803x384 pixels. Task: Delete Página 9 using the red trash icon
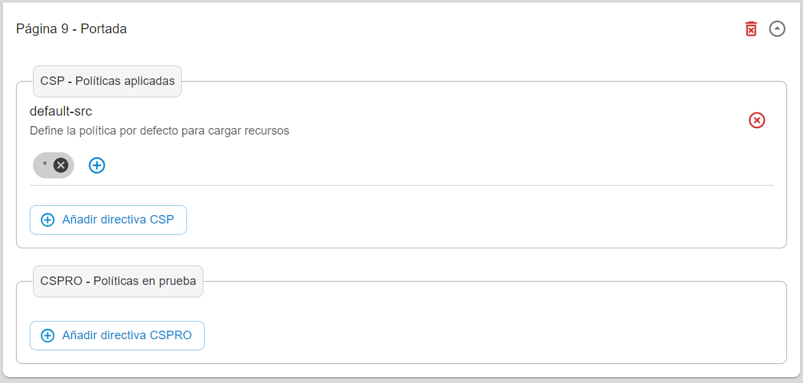click(x=751, y=29)
